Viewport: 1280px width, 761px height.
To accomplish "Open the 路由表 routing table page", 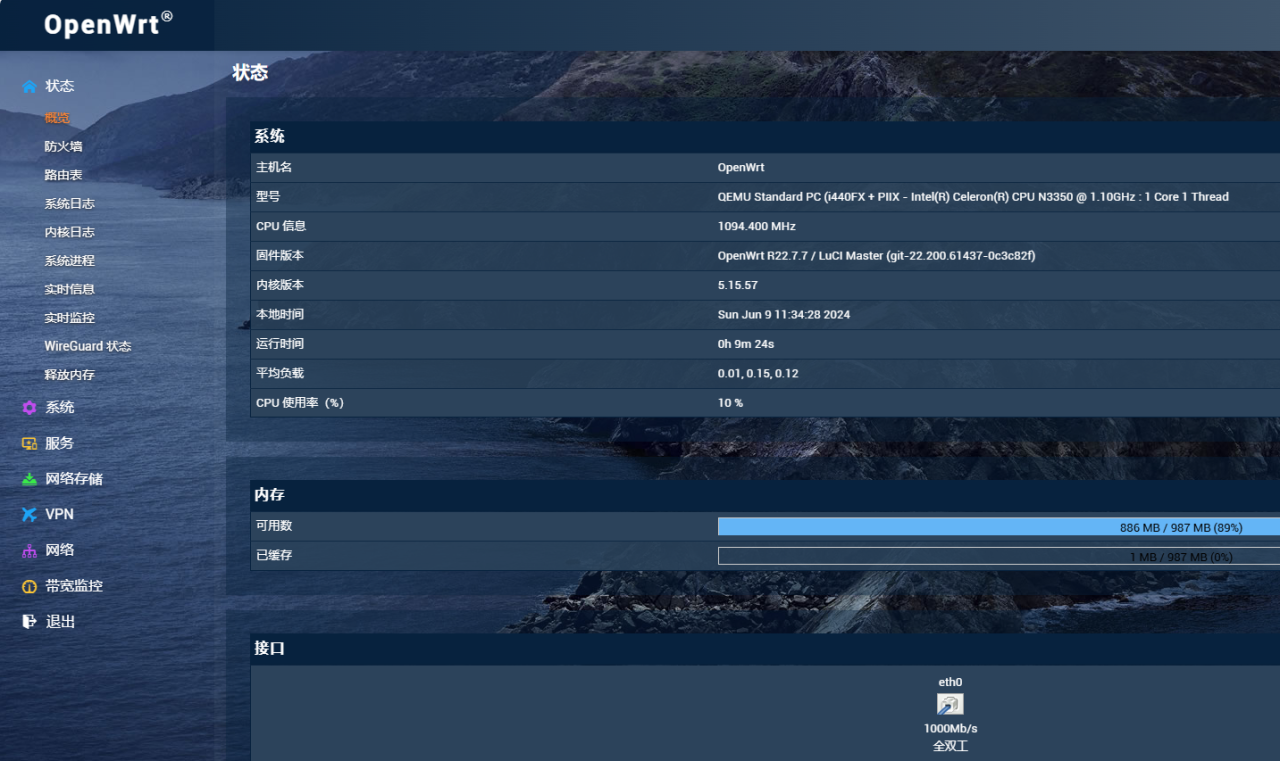I will point(63,175).
